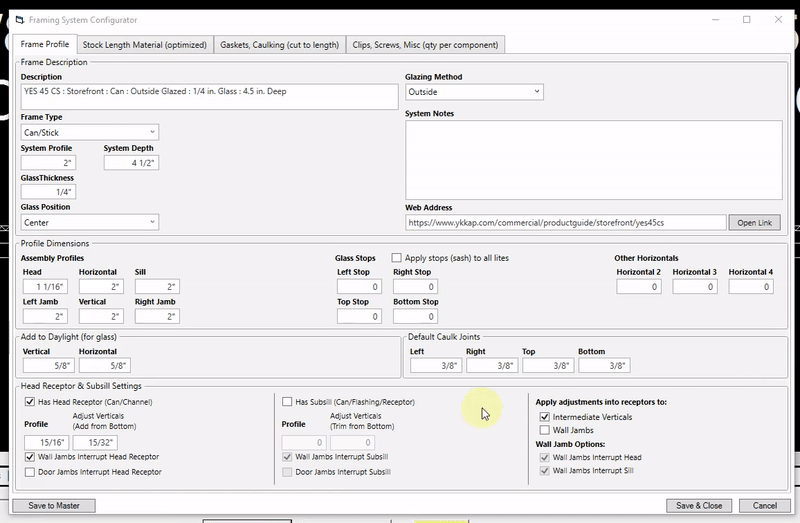
Task: Click inside the System Notes box
Action: coord(593,160)
